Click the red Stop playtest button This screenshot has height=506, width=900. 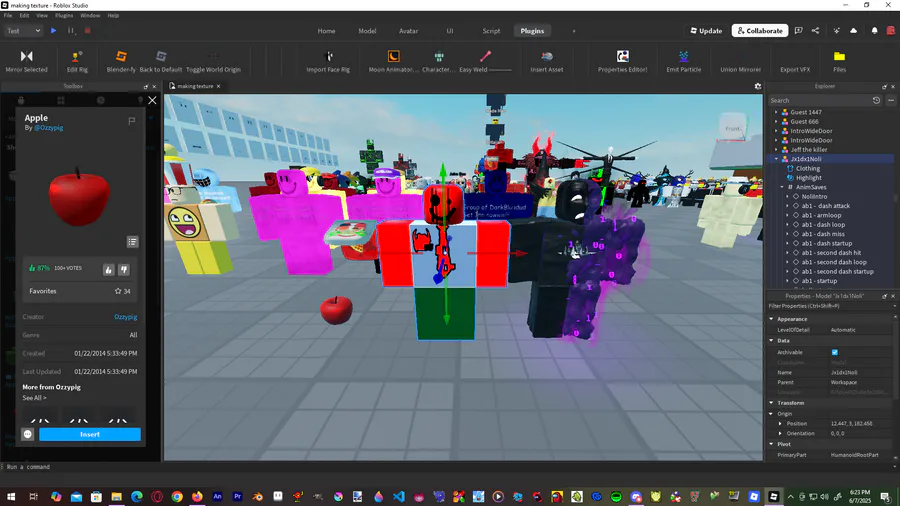coord(87,31)
